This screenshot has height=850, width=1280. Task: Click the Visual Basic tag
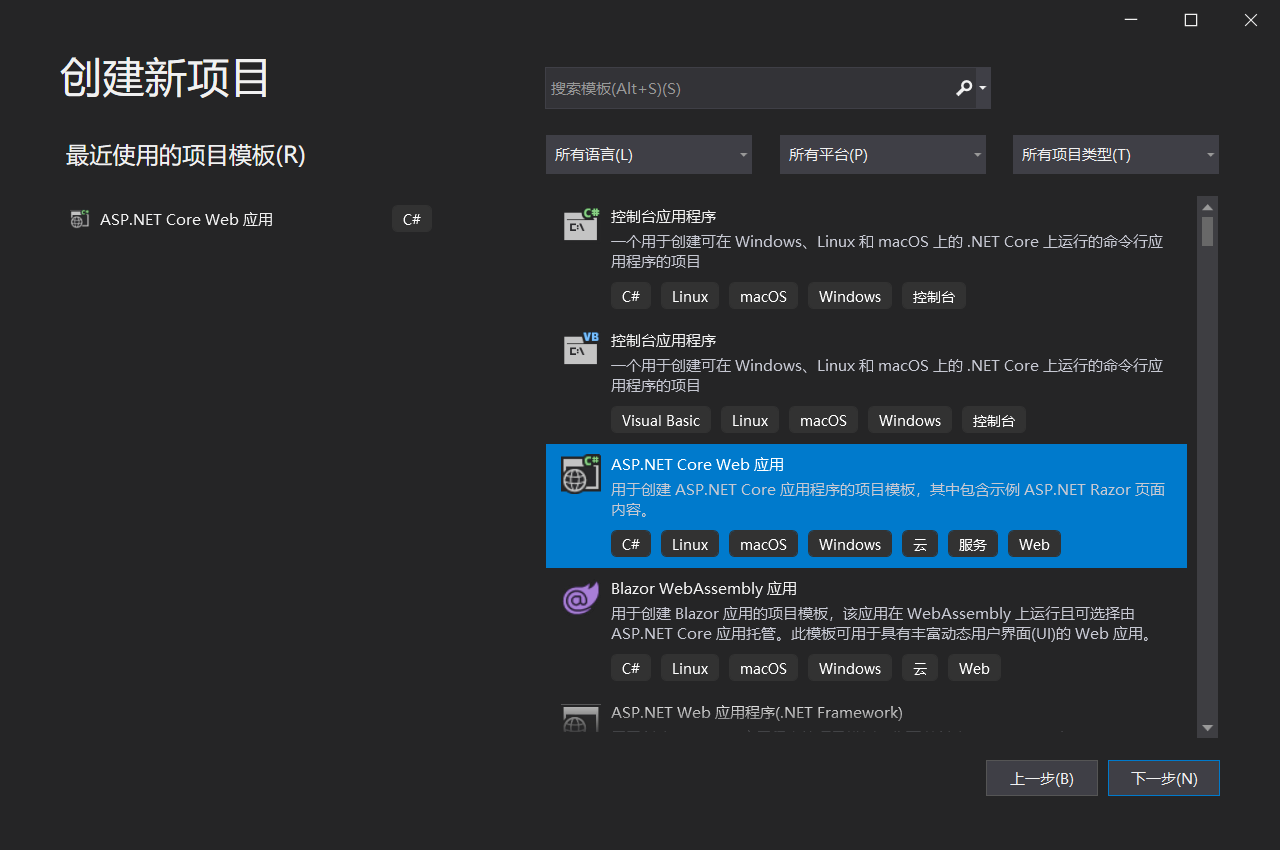point(661,420)
